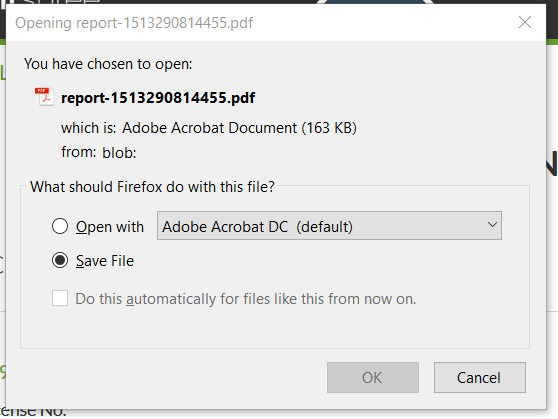The height and width of the screenshot is (419, 558).
Task: Dismiss the dialog using Cancel
Action: click(x=479, y=378)
